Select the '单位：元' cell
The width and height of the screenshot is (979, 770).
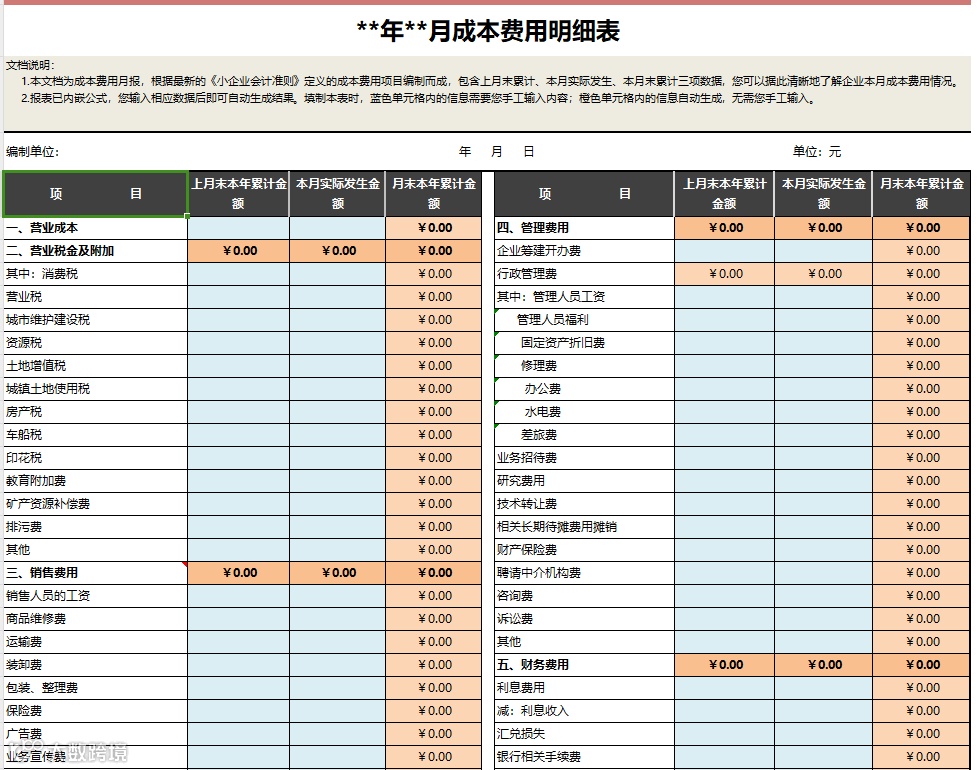817,152
